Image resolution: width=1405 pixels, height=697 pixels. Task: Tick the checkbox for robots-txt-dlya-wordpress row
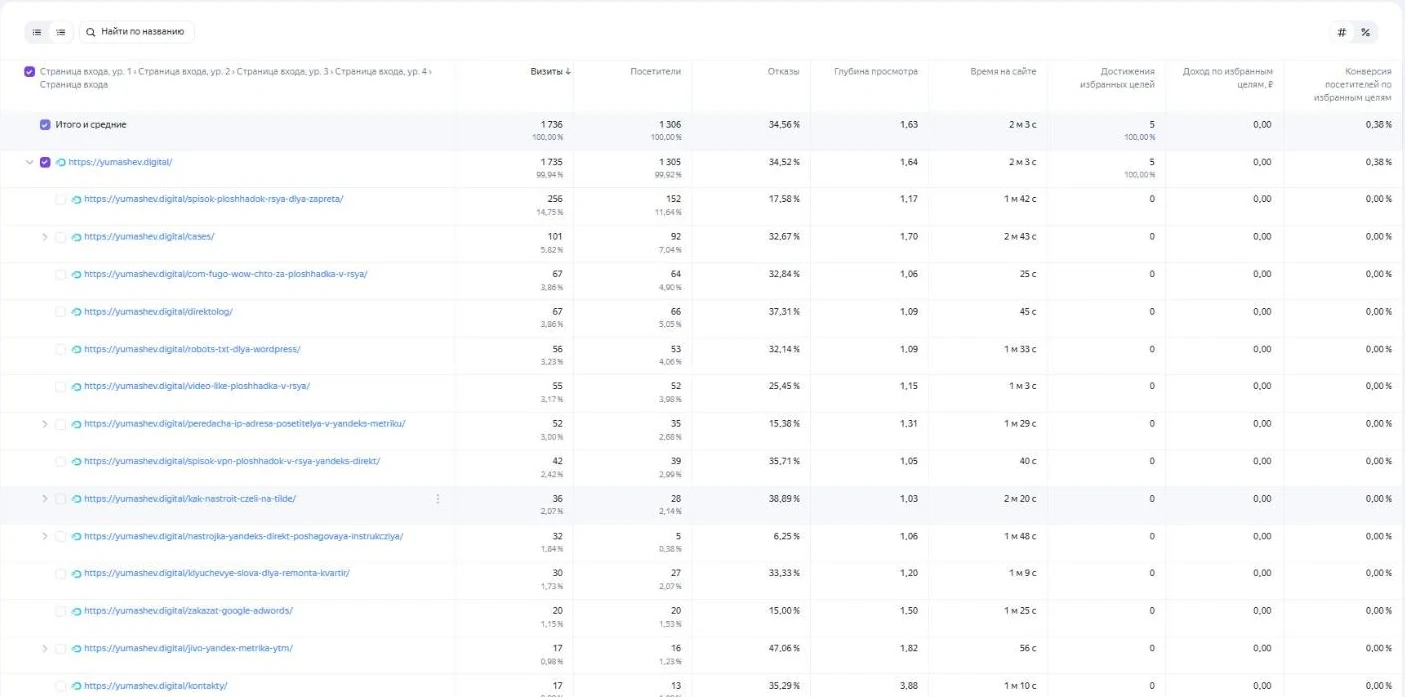coord(61,349)
